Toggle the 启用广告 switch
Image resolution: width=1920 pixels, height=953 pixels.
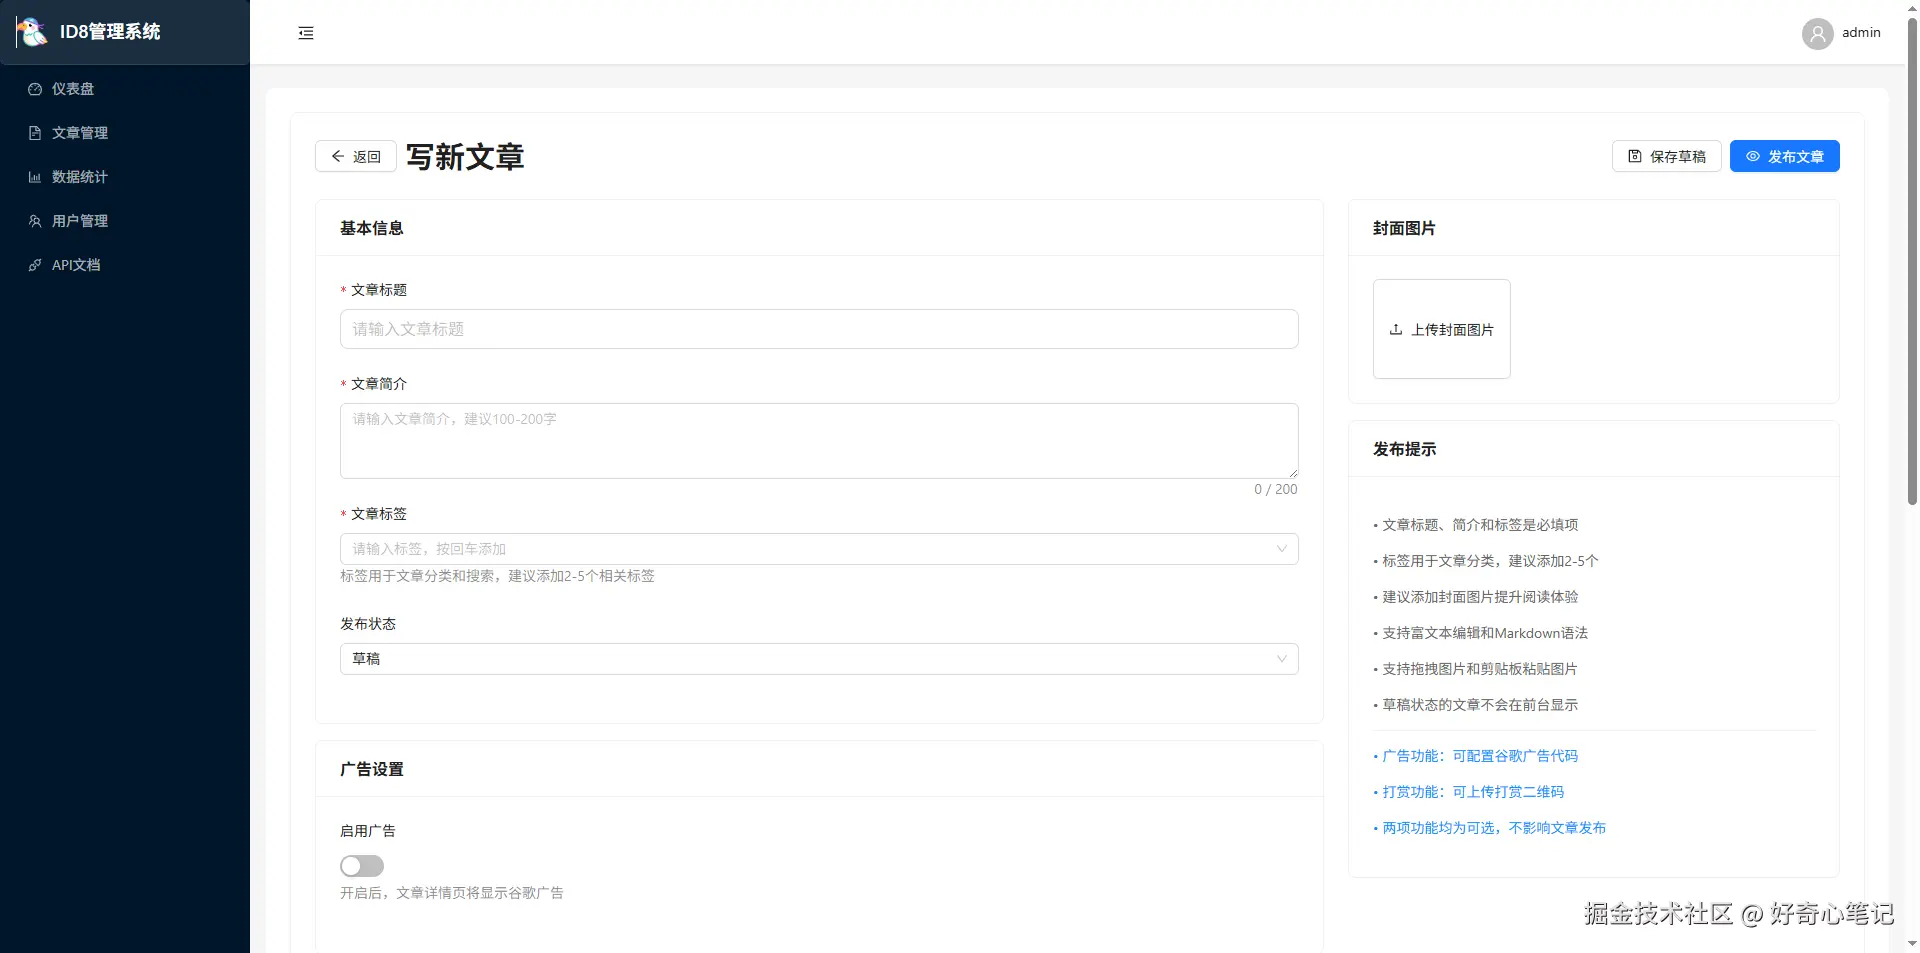362,866
